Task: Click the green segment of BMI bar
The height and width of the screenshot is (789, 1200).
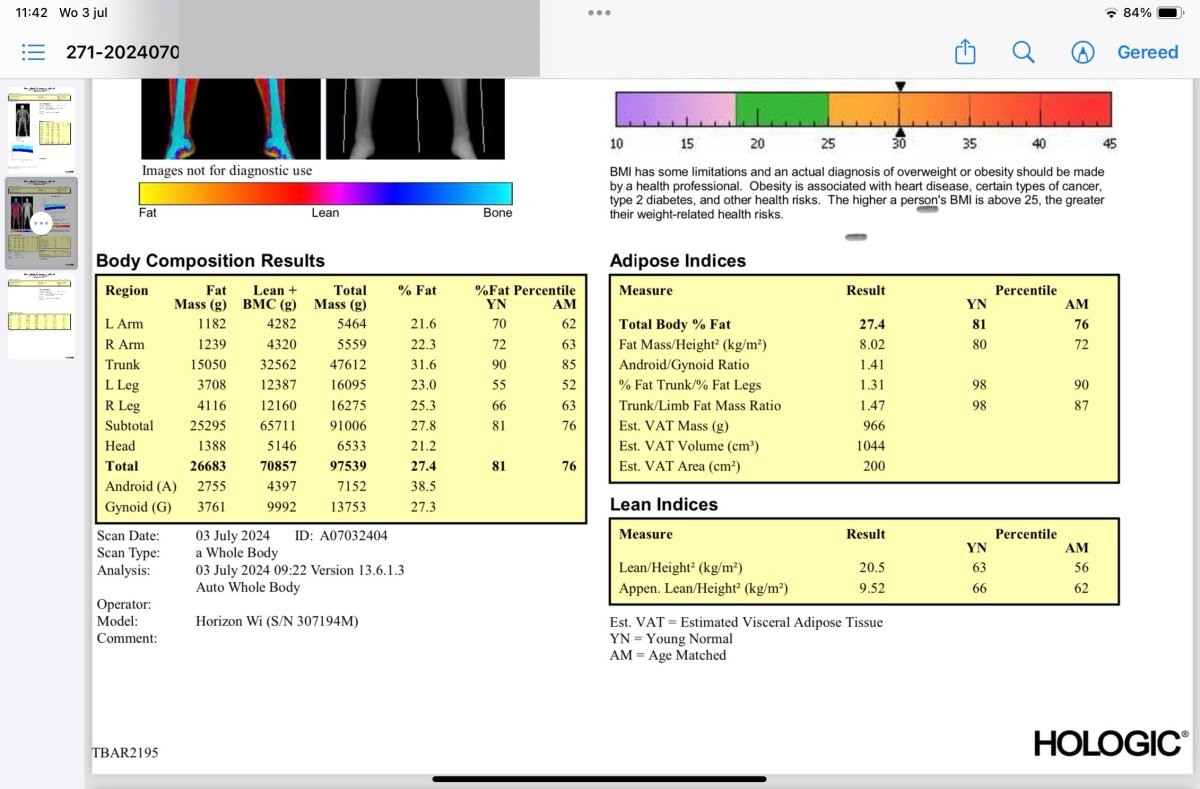Action: click(782, 108)
